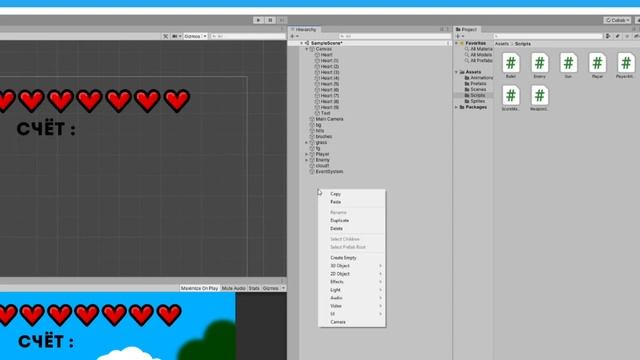Select Heart (5) in the Hierarchy

pyautogui.click(x=327, y=84)
